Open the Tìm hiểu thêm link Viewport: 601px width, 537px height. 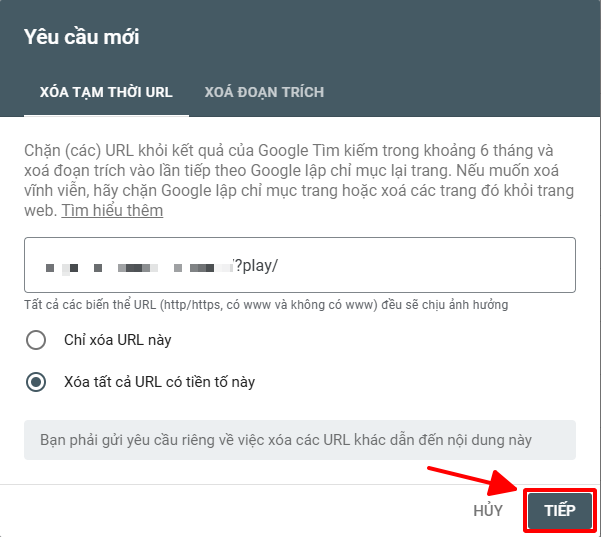tap(112, 211)
